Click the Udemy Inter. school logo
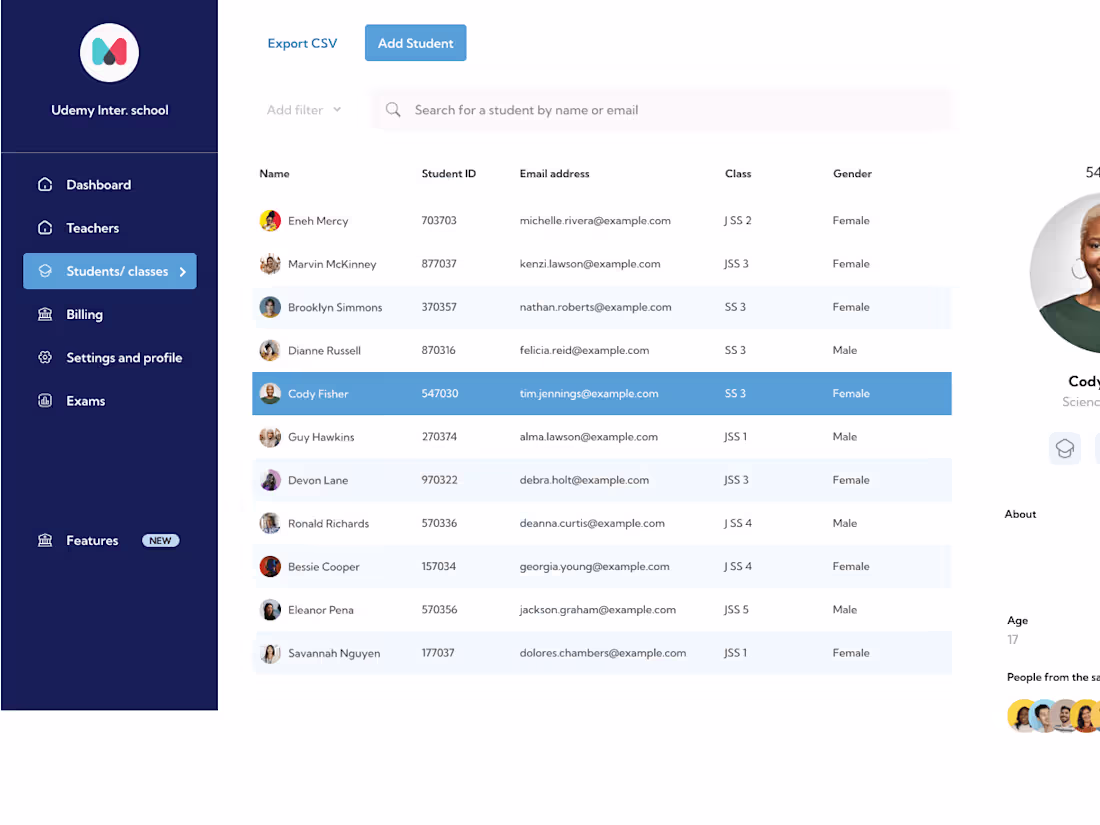Viewport: 1100px width, 825px height. [109, 52]
